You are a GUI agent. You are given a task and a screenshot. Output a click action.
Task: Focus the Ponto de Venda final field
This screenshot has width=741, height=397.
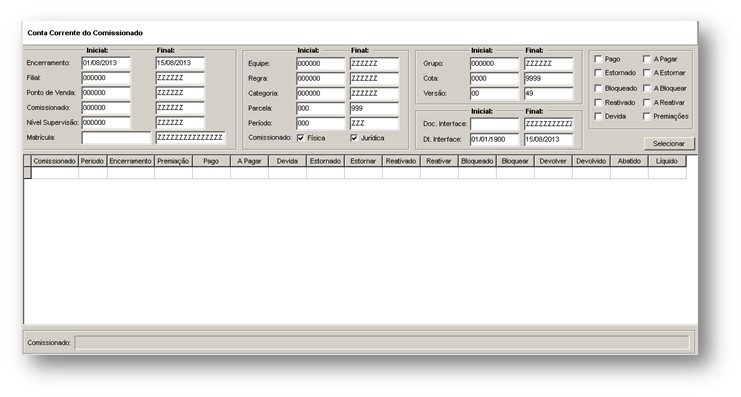[180, 93]
